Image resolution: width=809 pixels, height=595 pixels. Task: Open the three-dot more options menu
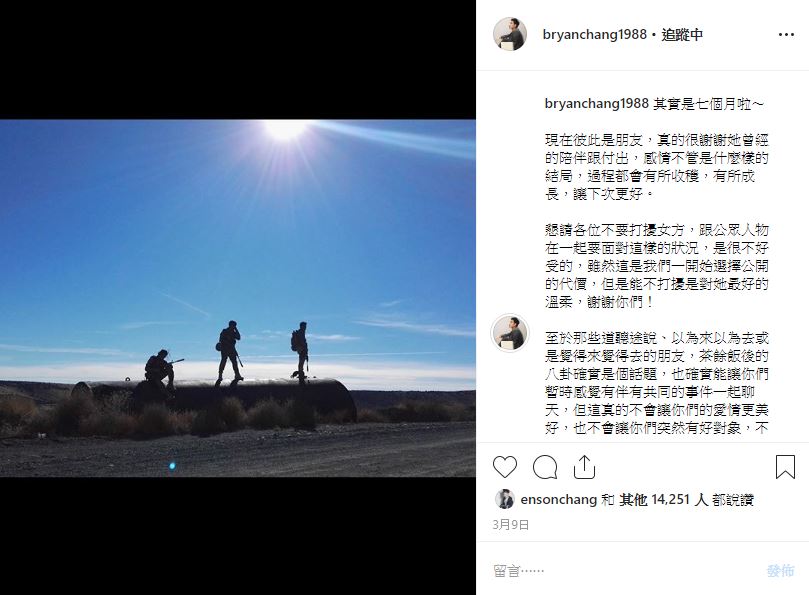(x=786, y=35)
